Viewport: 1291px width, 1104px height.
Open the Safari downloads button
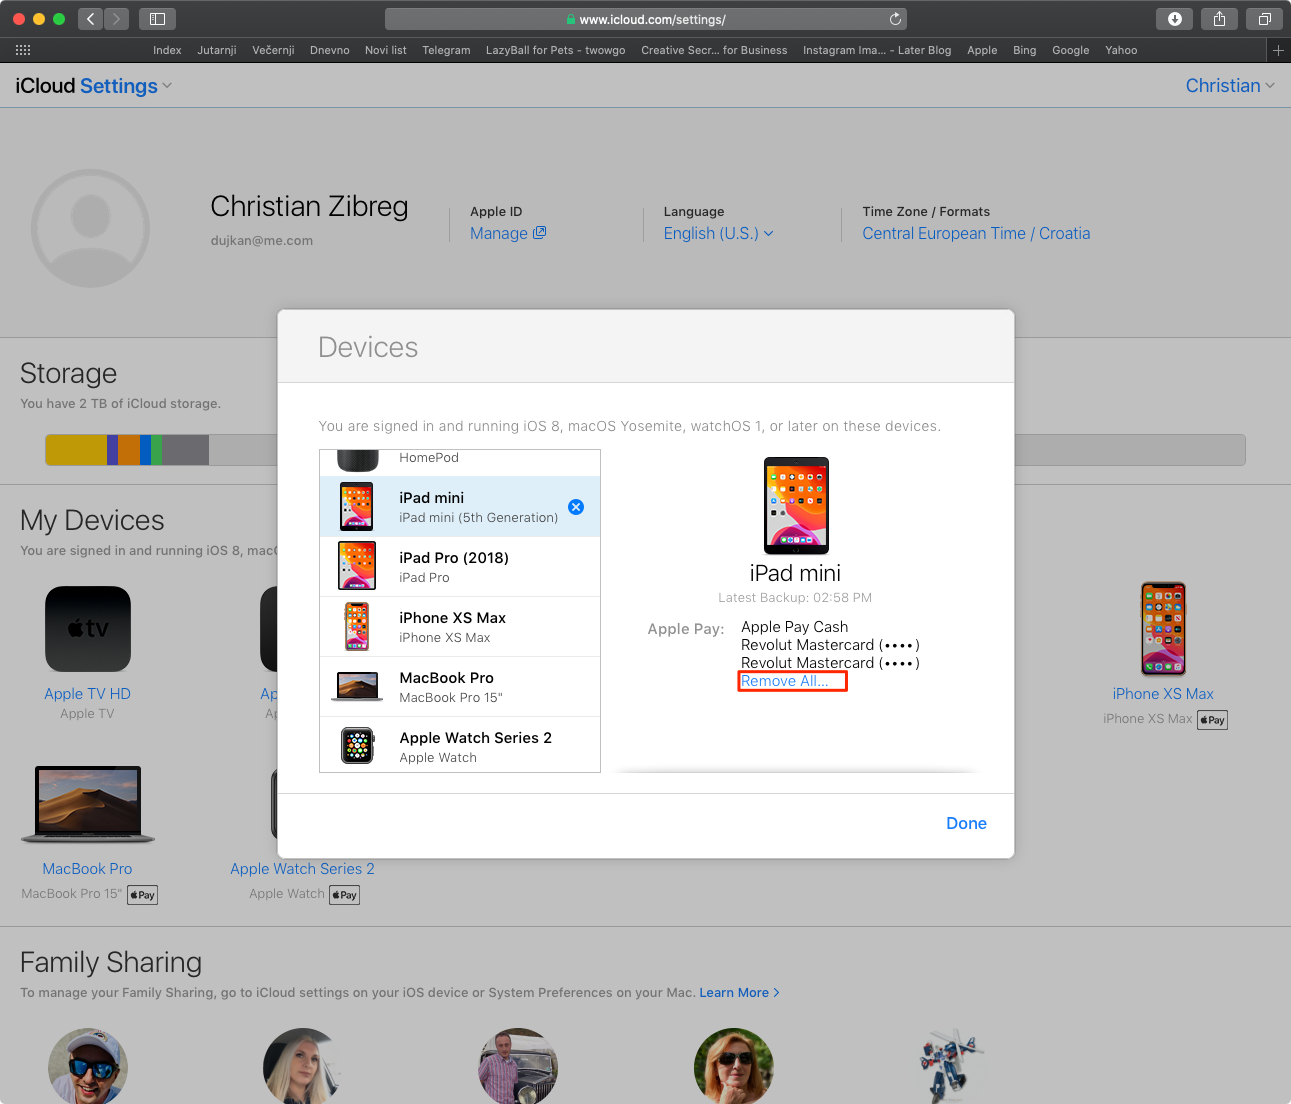click(x=1175, y=19)
